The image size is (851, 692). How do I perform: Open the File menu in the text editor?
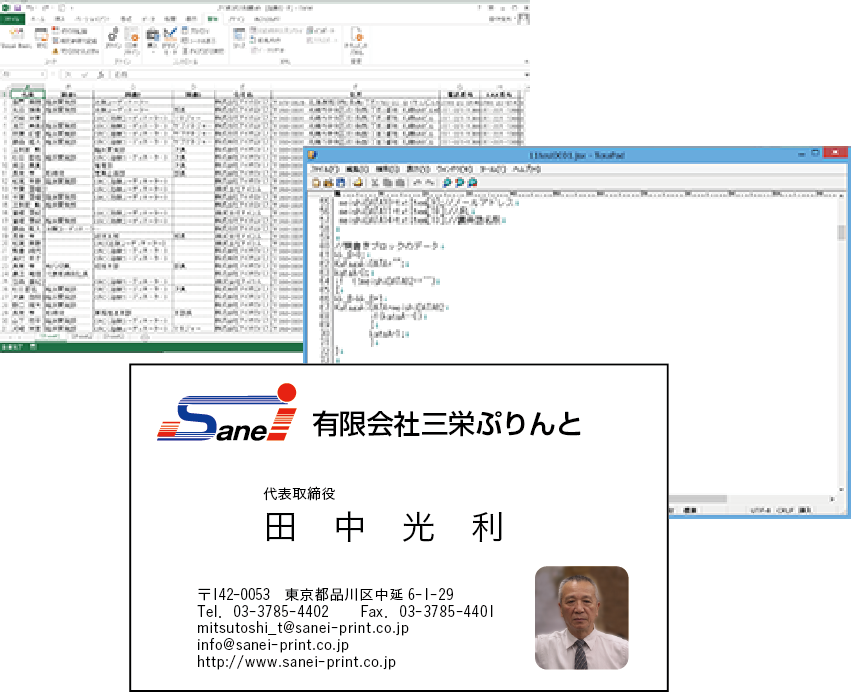(325, 169)
